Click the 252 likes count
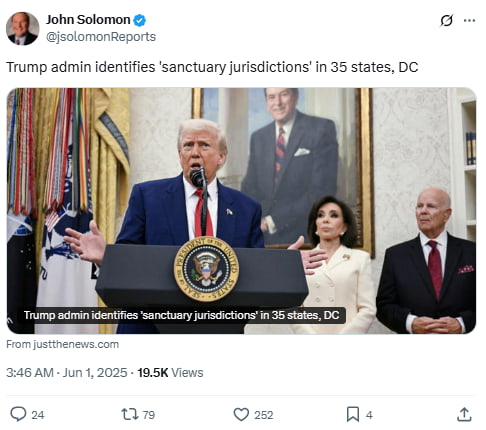The width and height of the screenshot is (486, 430). tap(264, 415)
